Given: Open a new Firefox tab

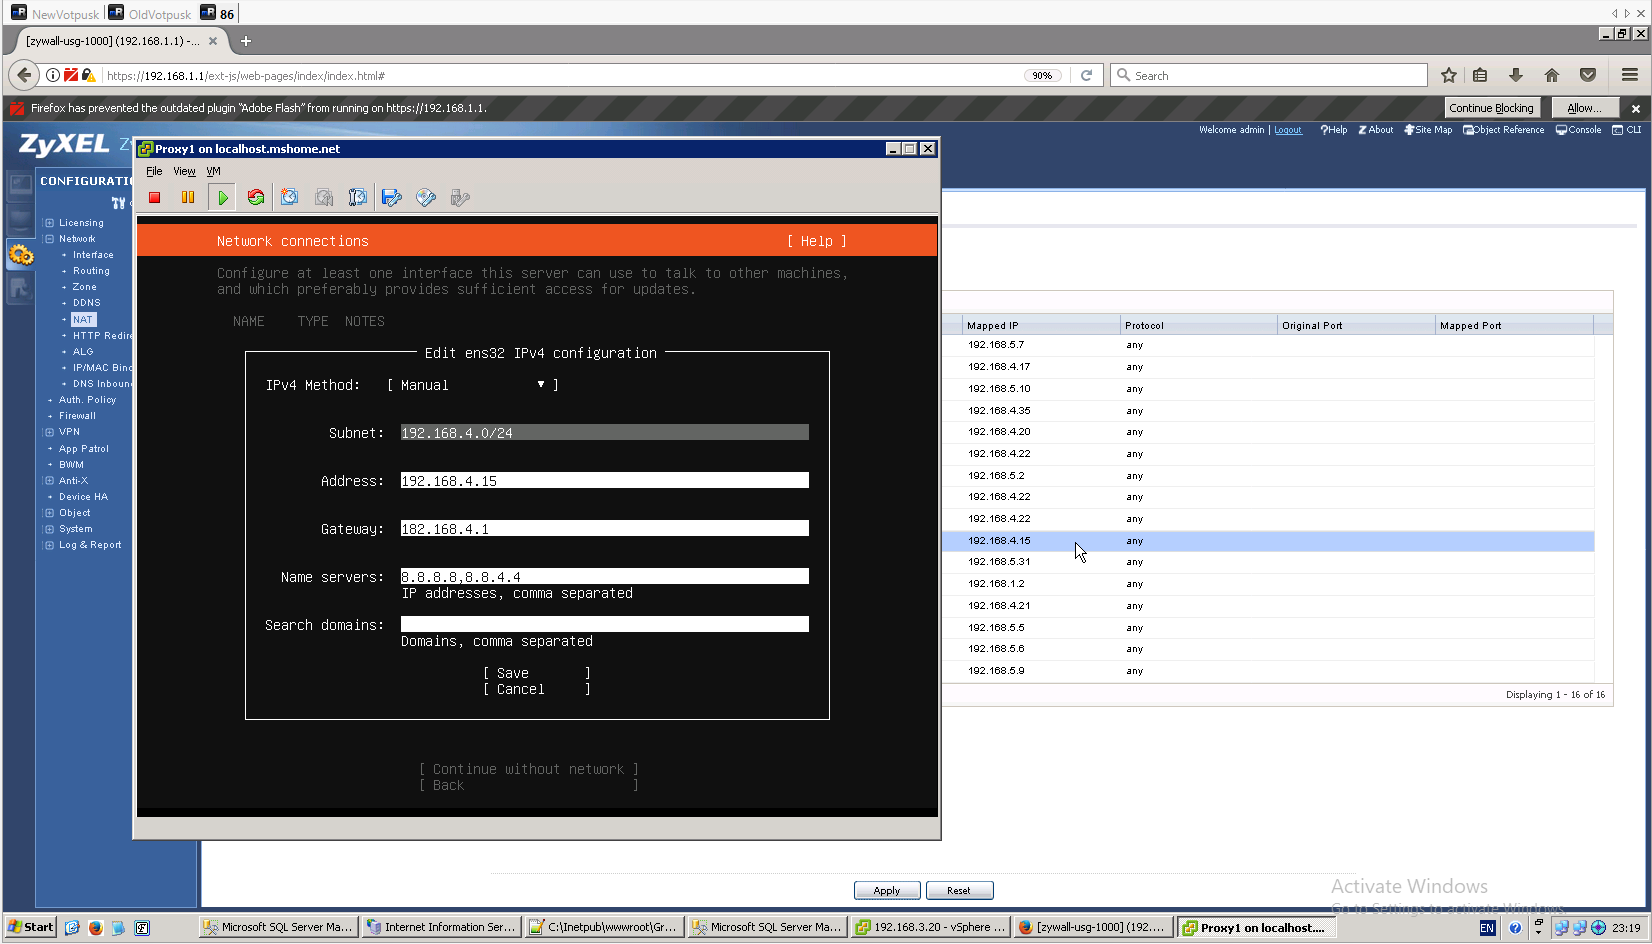Looking at the screenshot, I should (x=246, y=41).
